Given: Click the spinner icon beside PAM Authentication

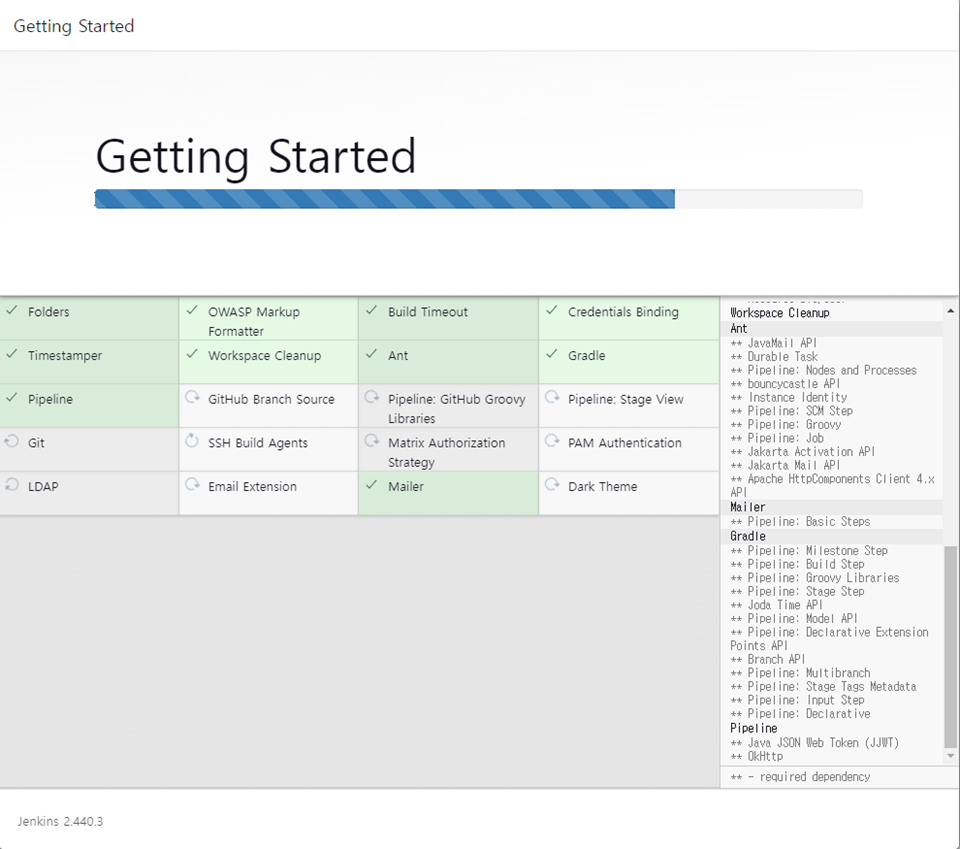Looking at the screenshot, I should pyautogui.click(x=552, y=441).
